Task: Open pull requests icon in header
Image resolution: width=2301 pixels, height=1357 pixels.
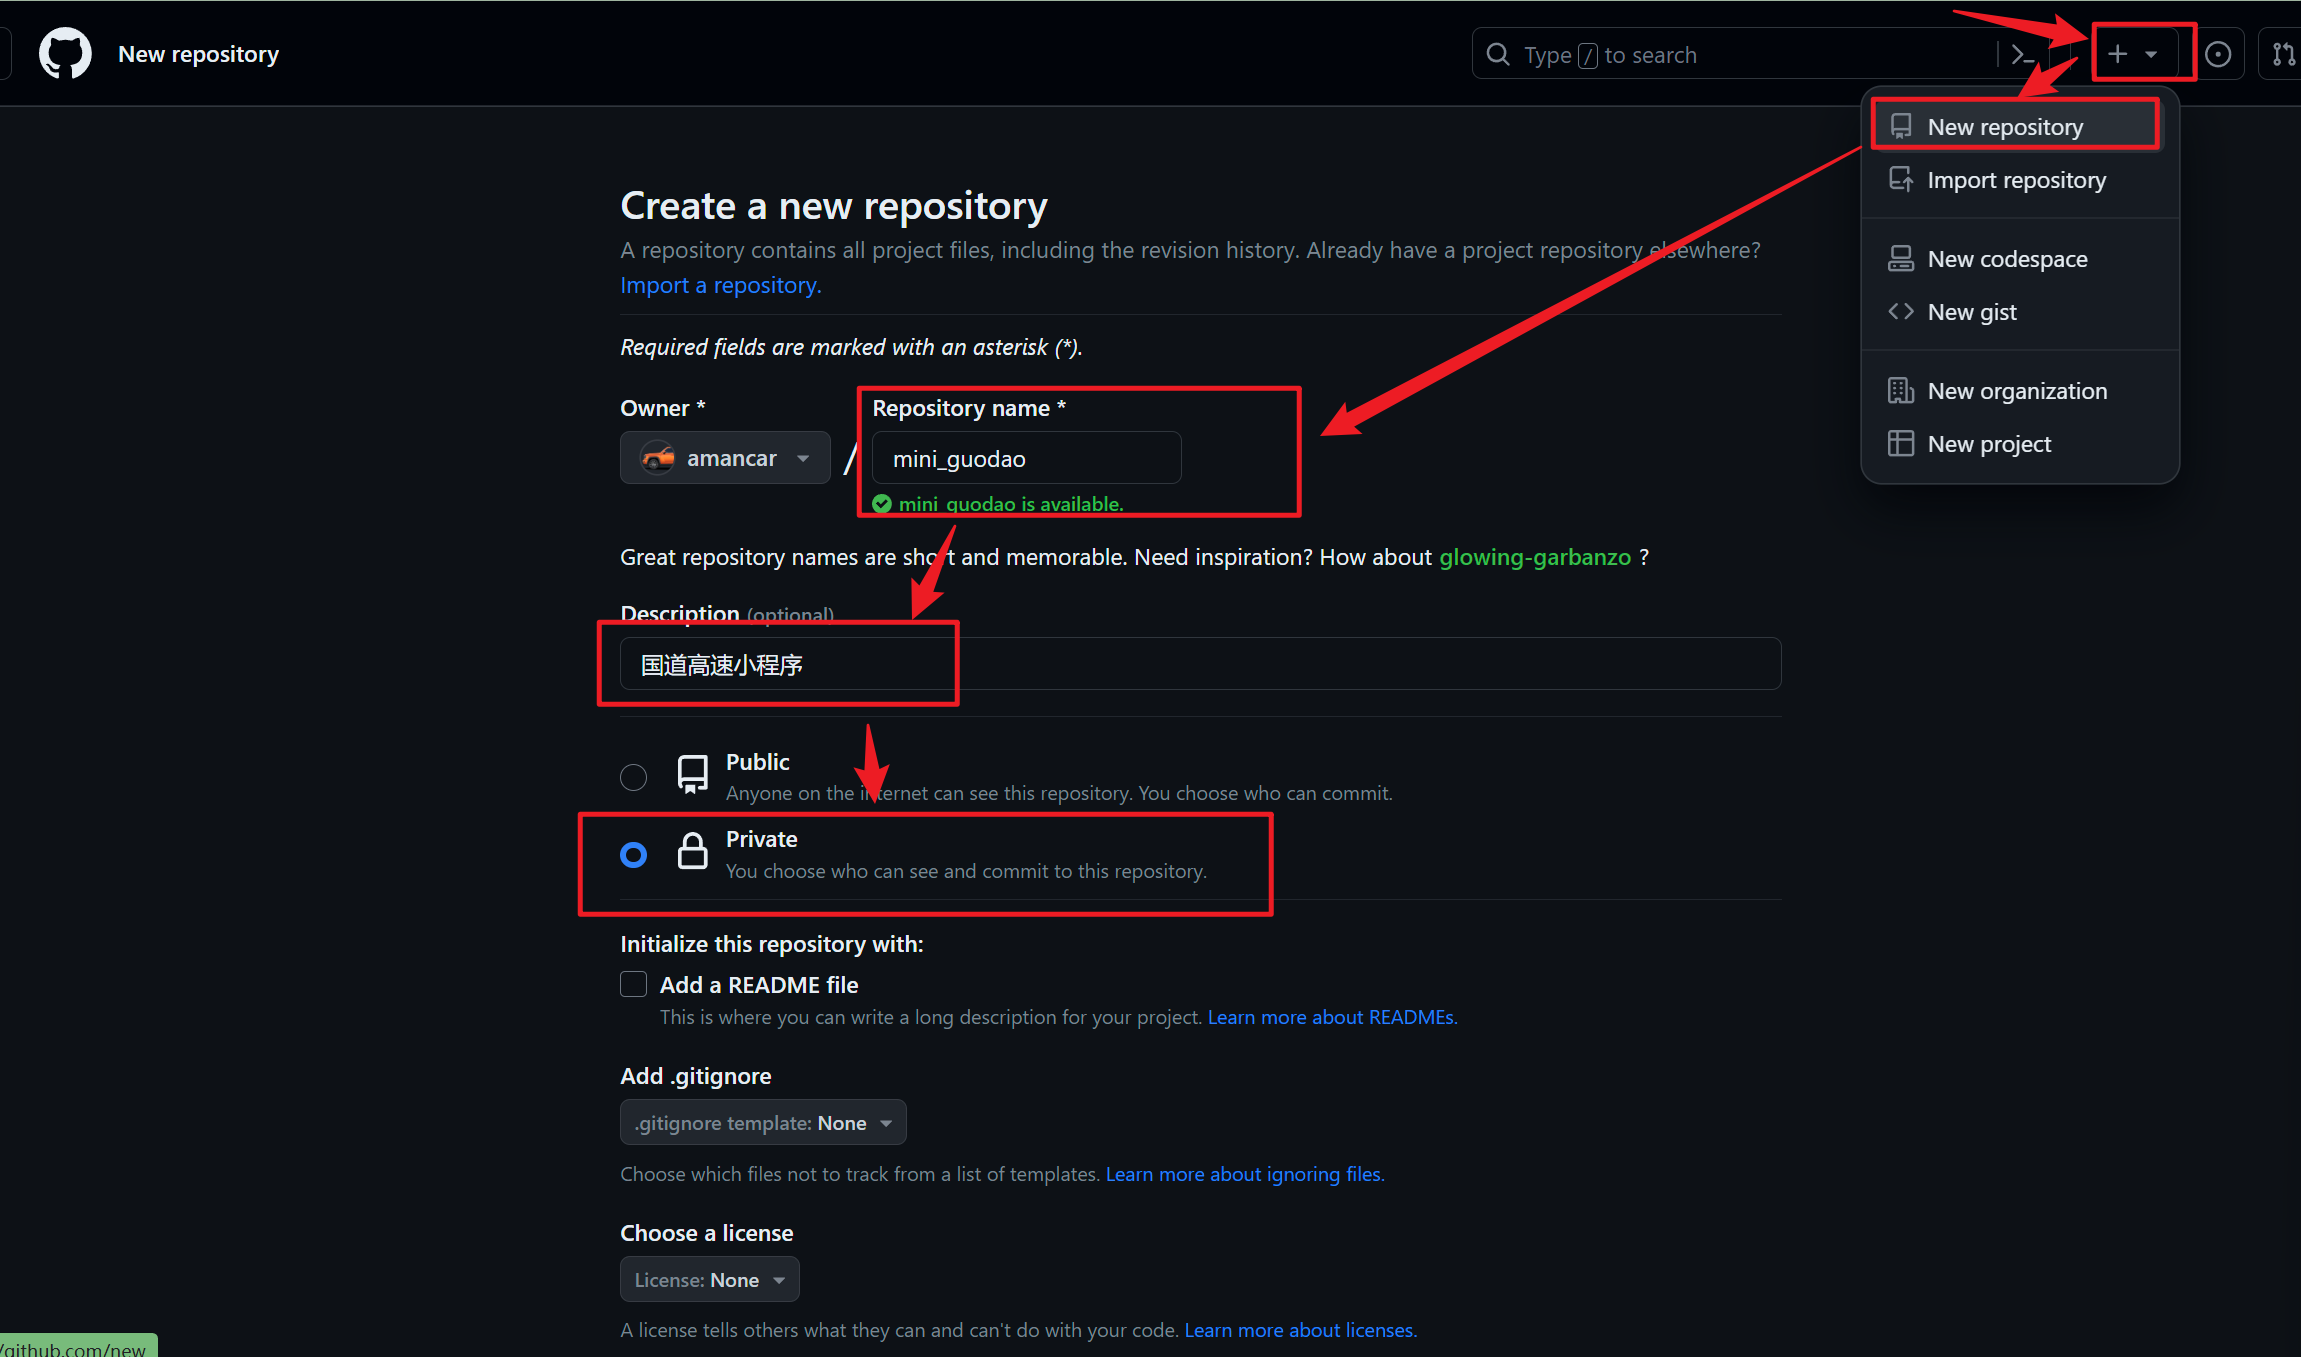Action: click(x=2284, y=54)
